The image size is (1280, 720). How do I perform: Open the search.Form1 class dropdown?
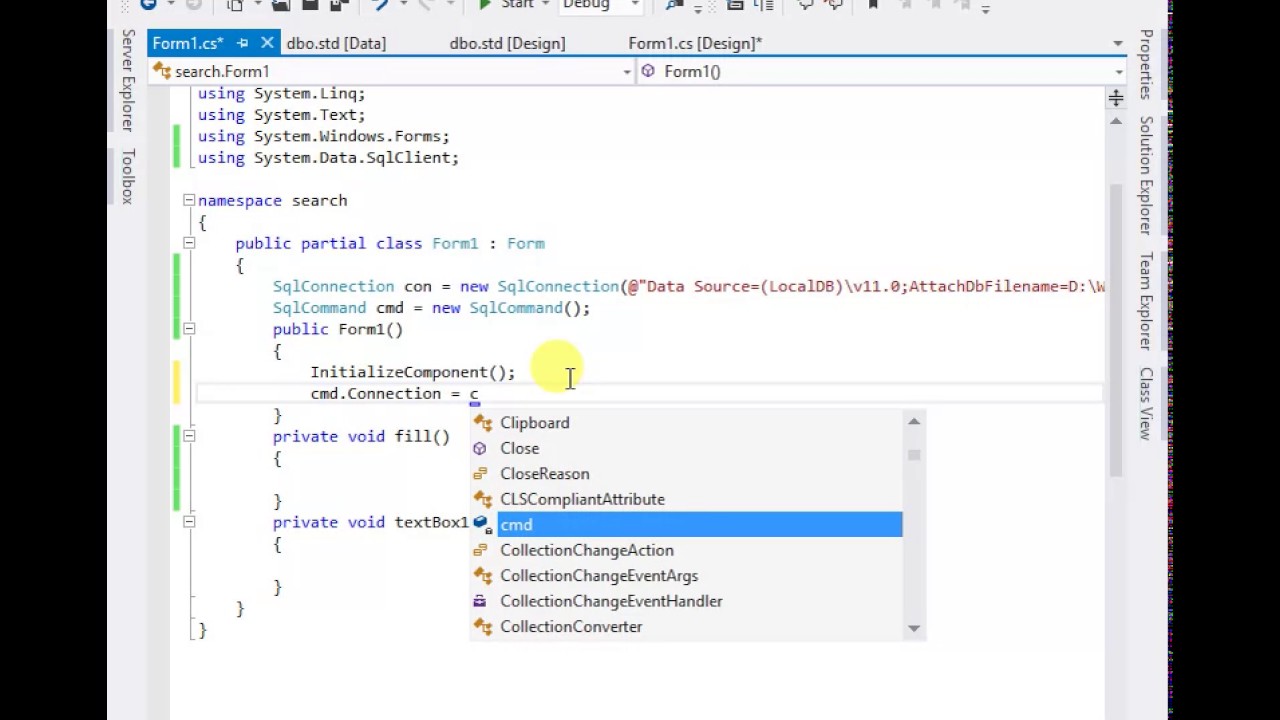point(627,72)
